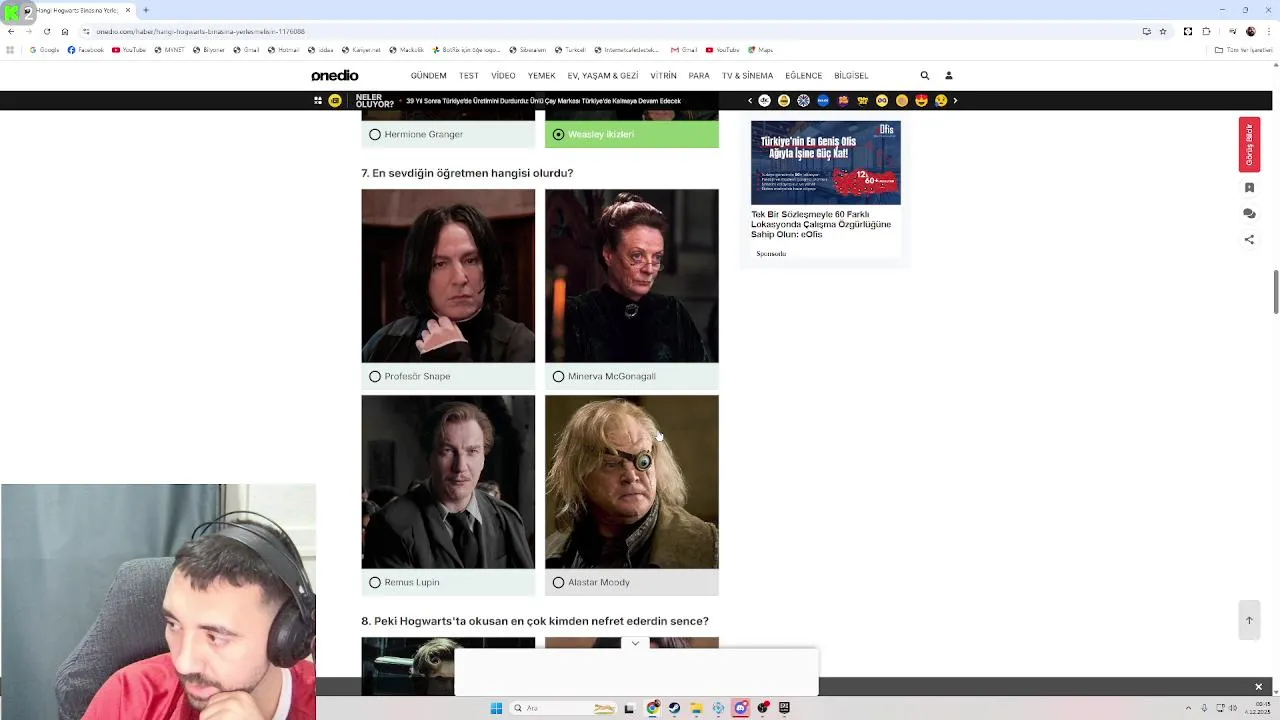Click the white 'dc' circle icon in reaction bar
Image resolution: width=1280 pixels, height=720 pixels.
point(764,101)
